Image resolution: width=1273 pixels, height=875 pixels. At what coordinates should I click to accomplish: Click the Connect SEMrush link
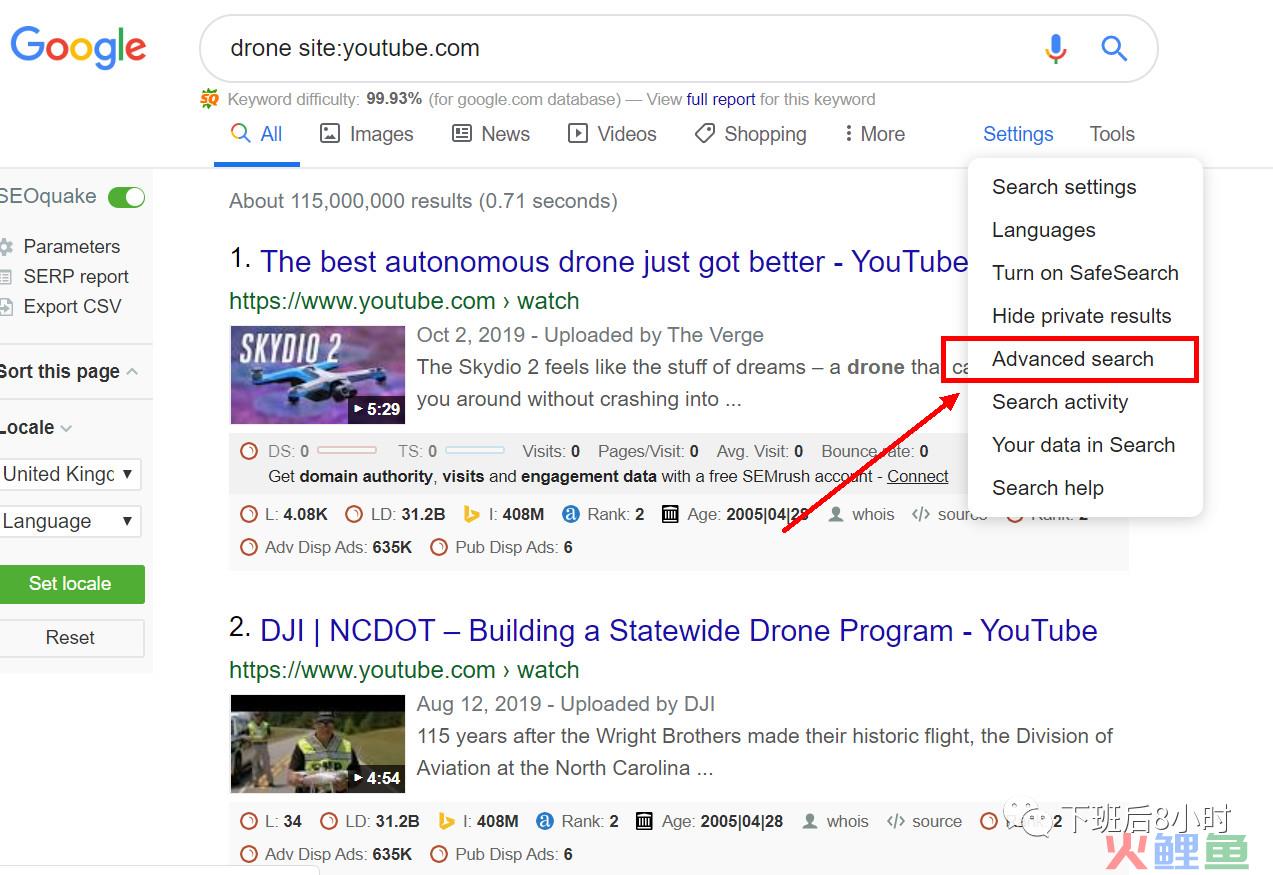[917, 476]
